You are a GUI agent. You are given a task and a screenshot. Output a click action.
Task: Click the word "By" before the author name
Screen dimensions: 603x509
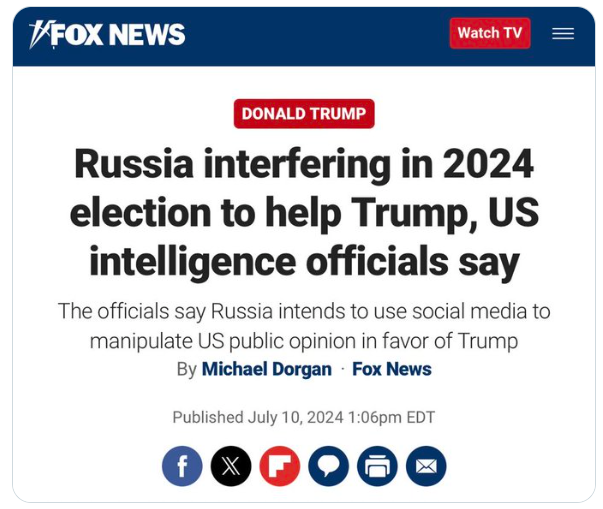coord(187,369)
